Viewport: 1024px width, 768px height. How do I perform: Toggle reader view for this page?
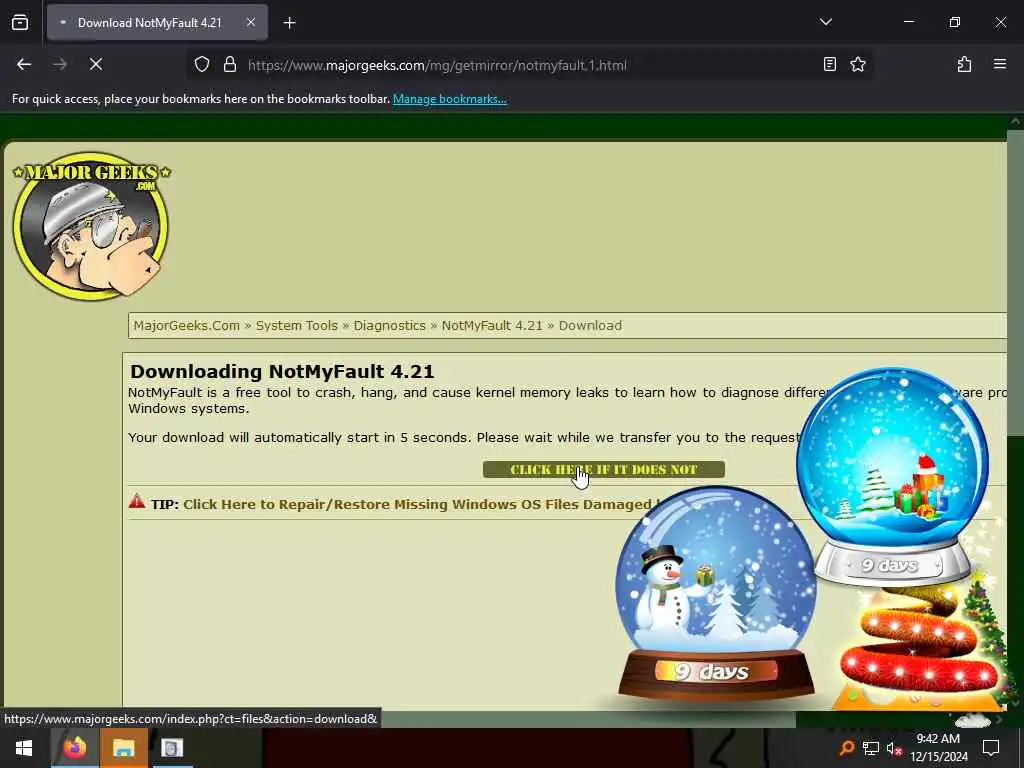click(829, 65)
